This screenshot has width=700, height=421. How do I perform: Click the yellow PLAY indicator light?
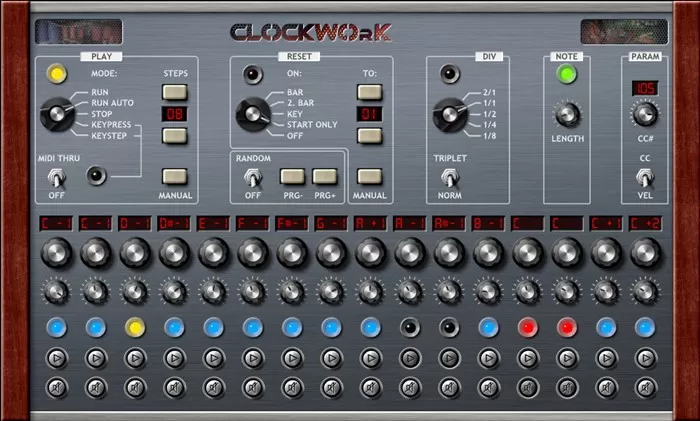57,74
